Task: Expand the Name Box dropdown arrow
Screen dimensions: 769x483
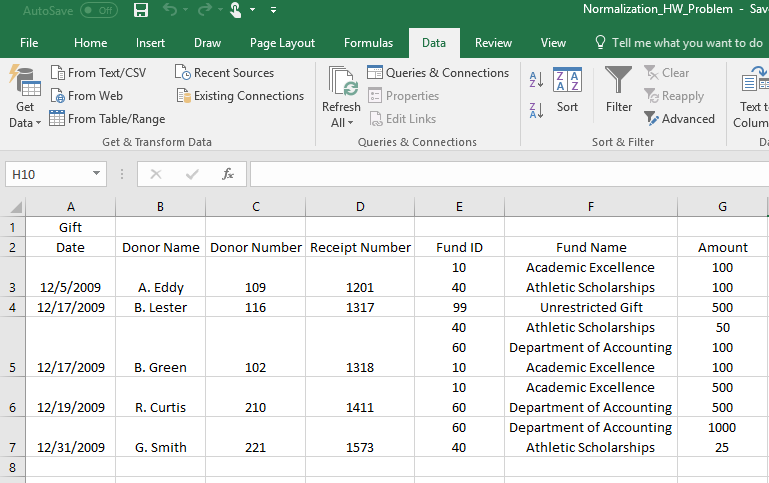Action: [x=96, y=174]
